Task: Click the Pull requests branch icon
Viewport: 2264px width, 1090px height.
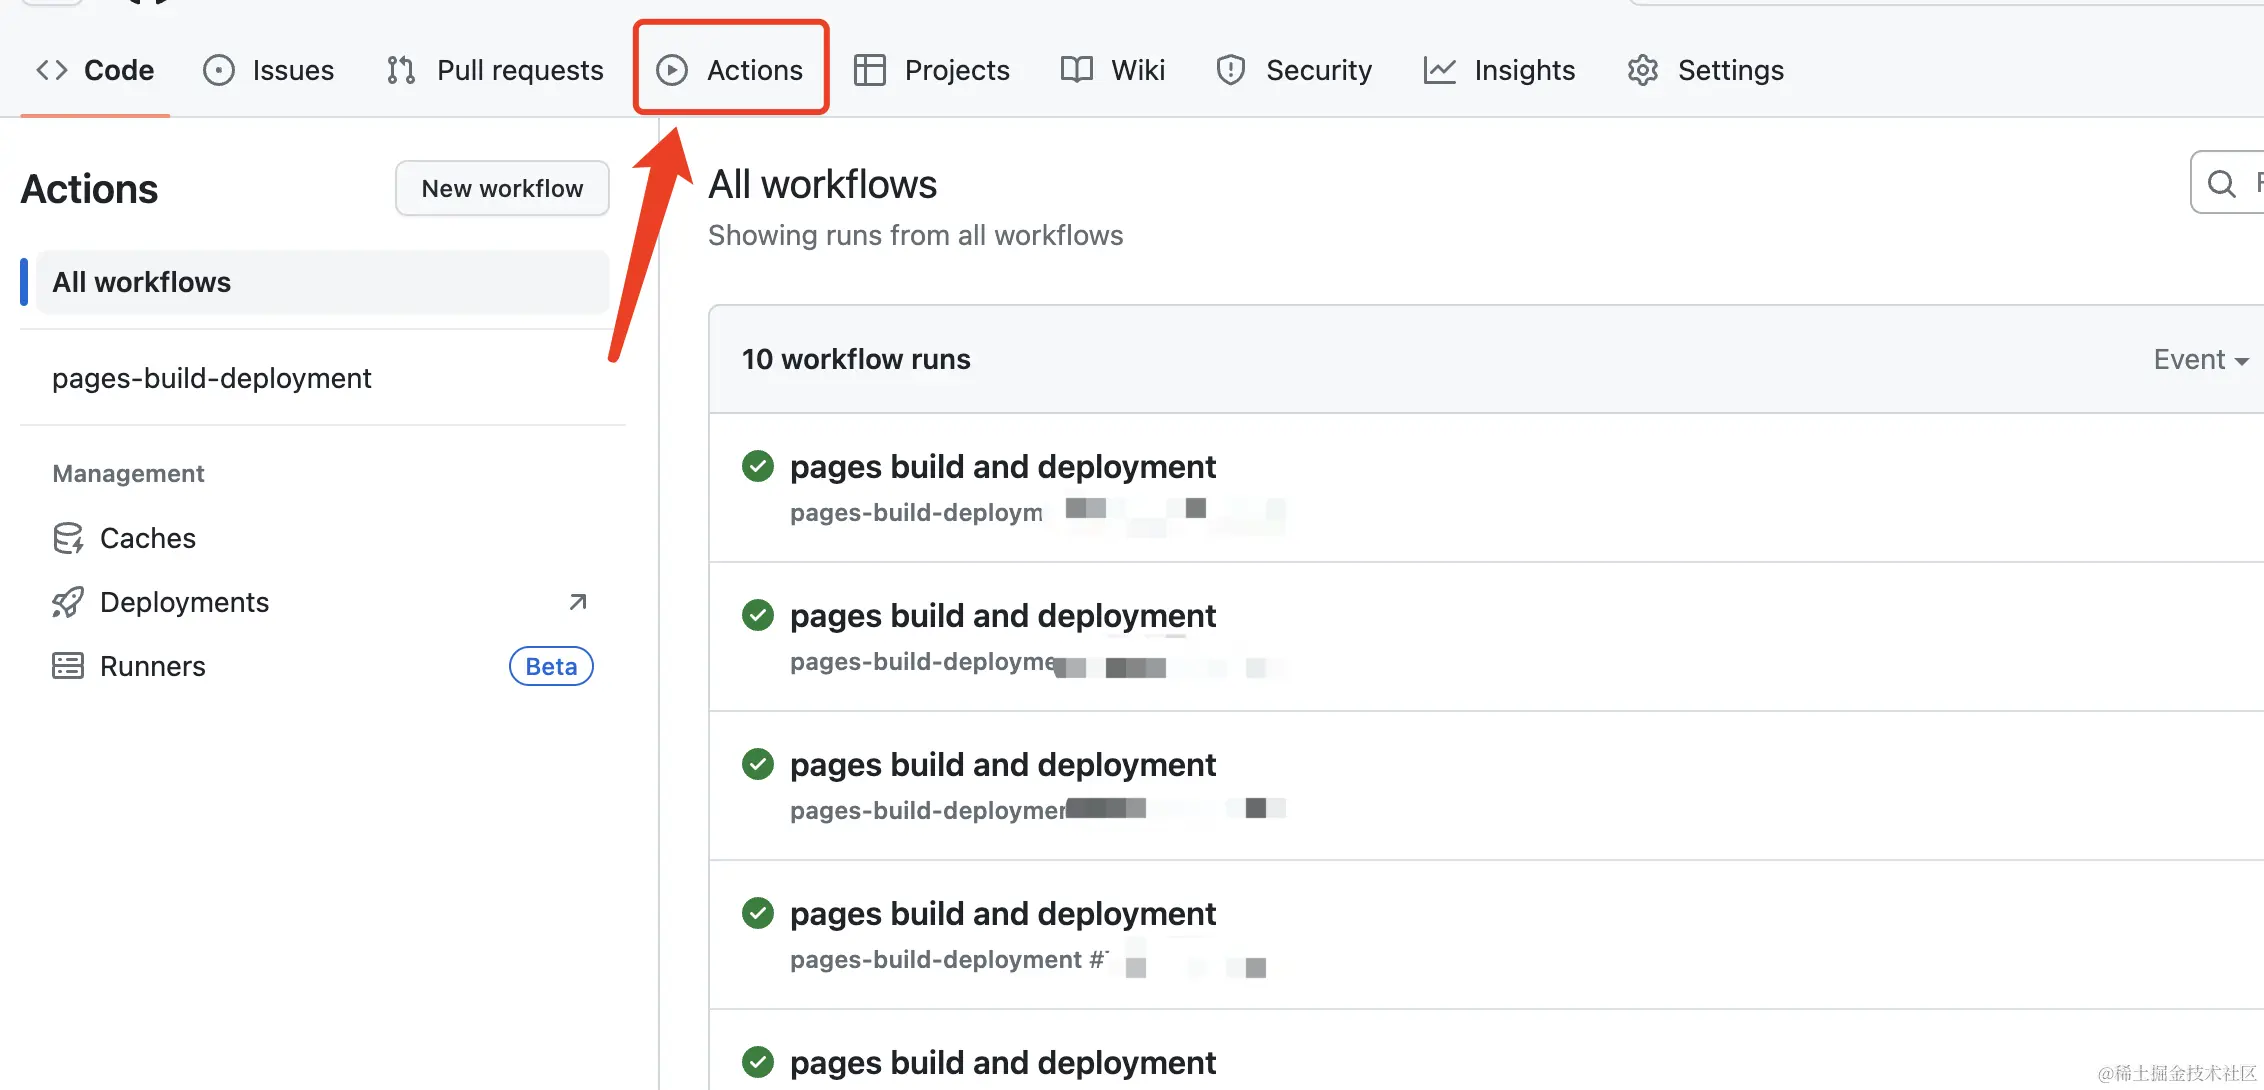Action: click(x=401, y=70)
